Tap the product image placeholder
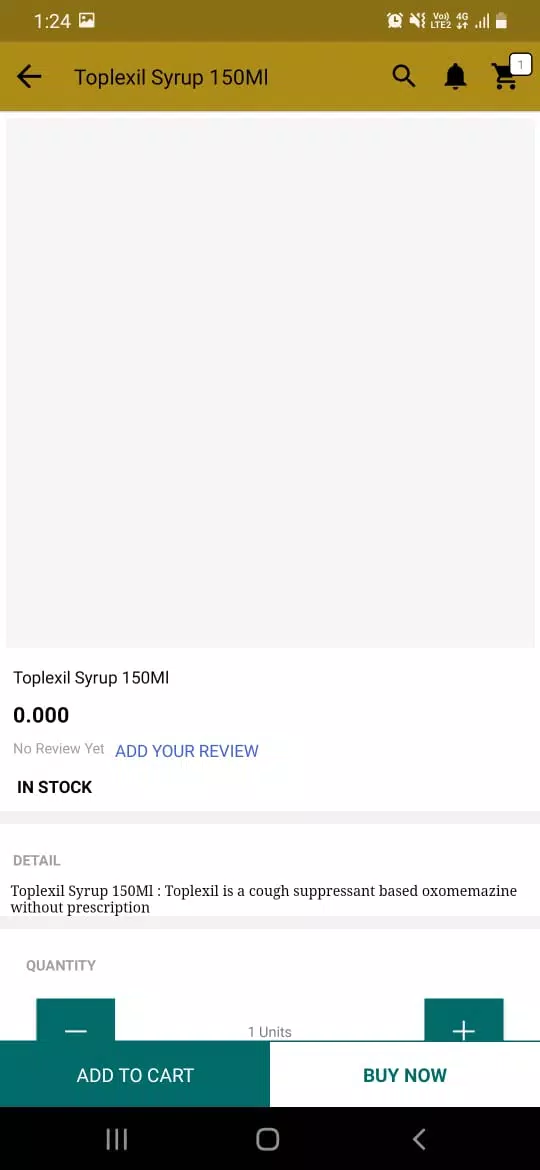Screen dimensions: 540x1170 click(270, 383)
